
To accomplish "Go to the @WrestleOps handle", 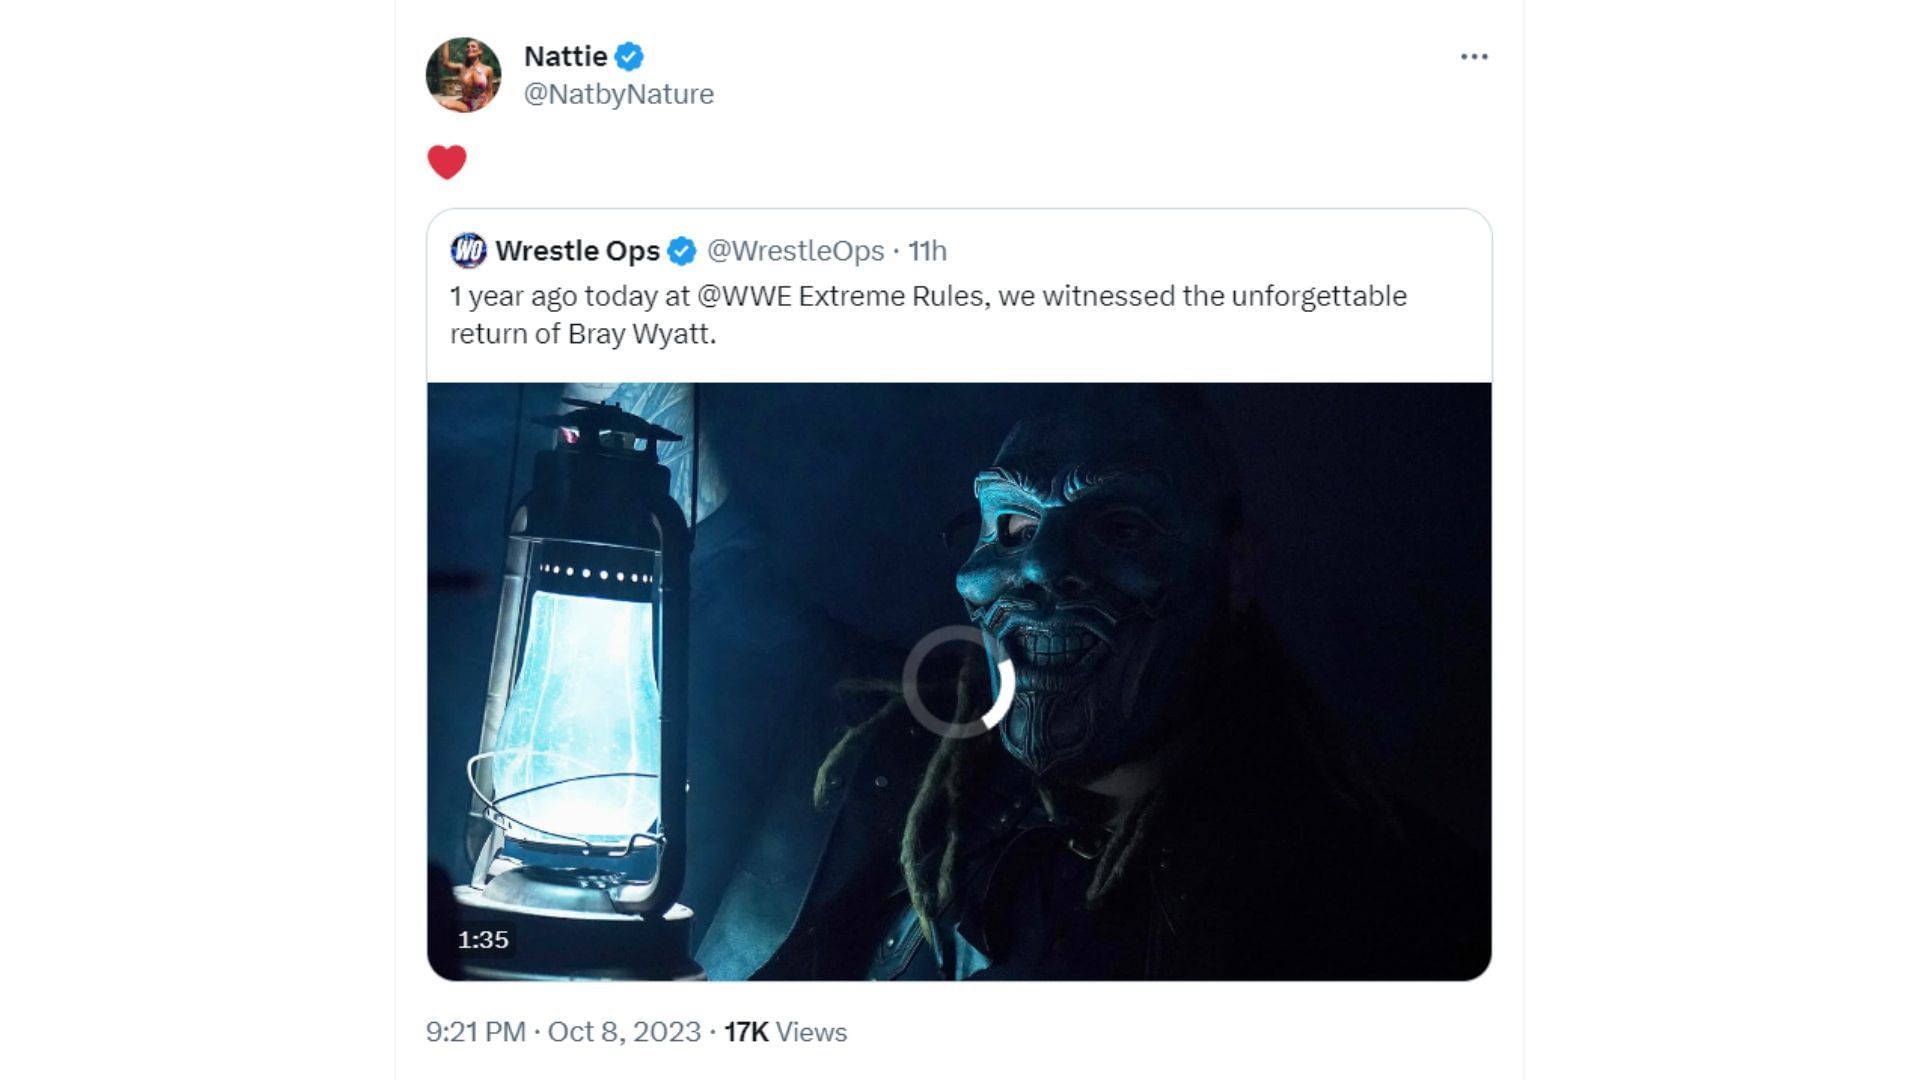I will tap(795, 251).
